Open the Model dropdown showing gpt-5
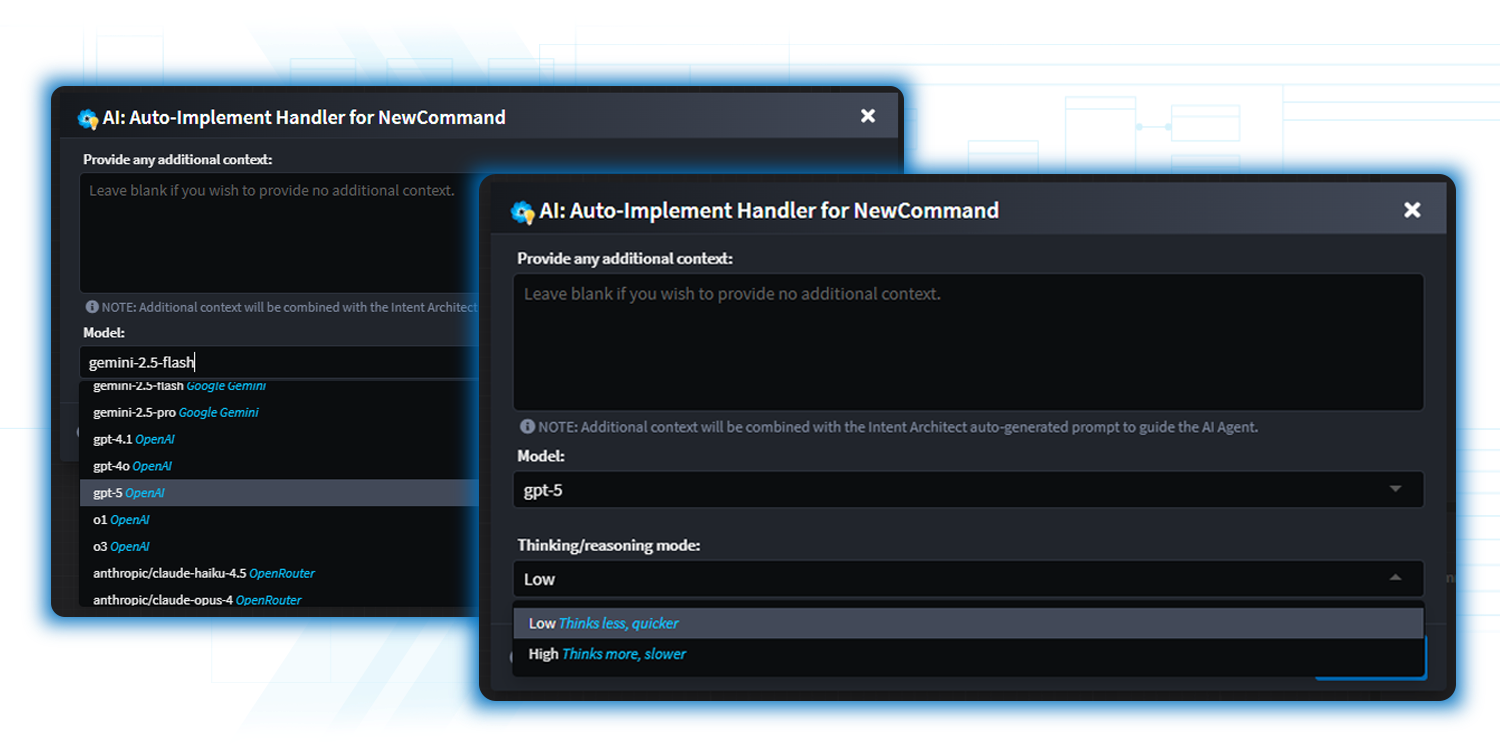1500x750 pixels. point(968,490)
